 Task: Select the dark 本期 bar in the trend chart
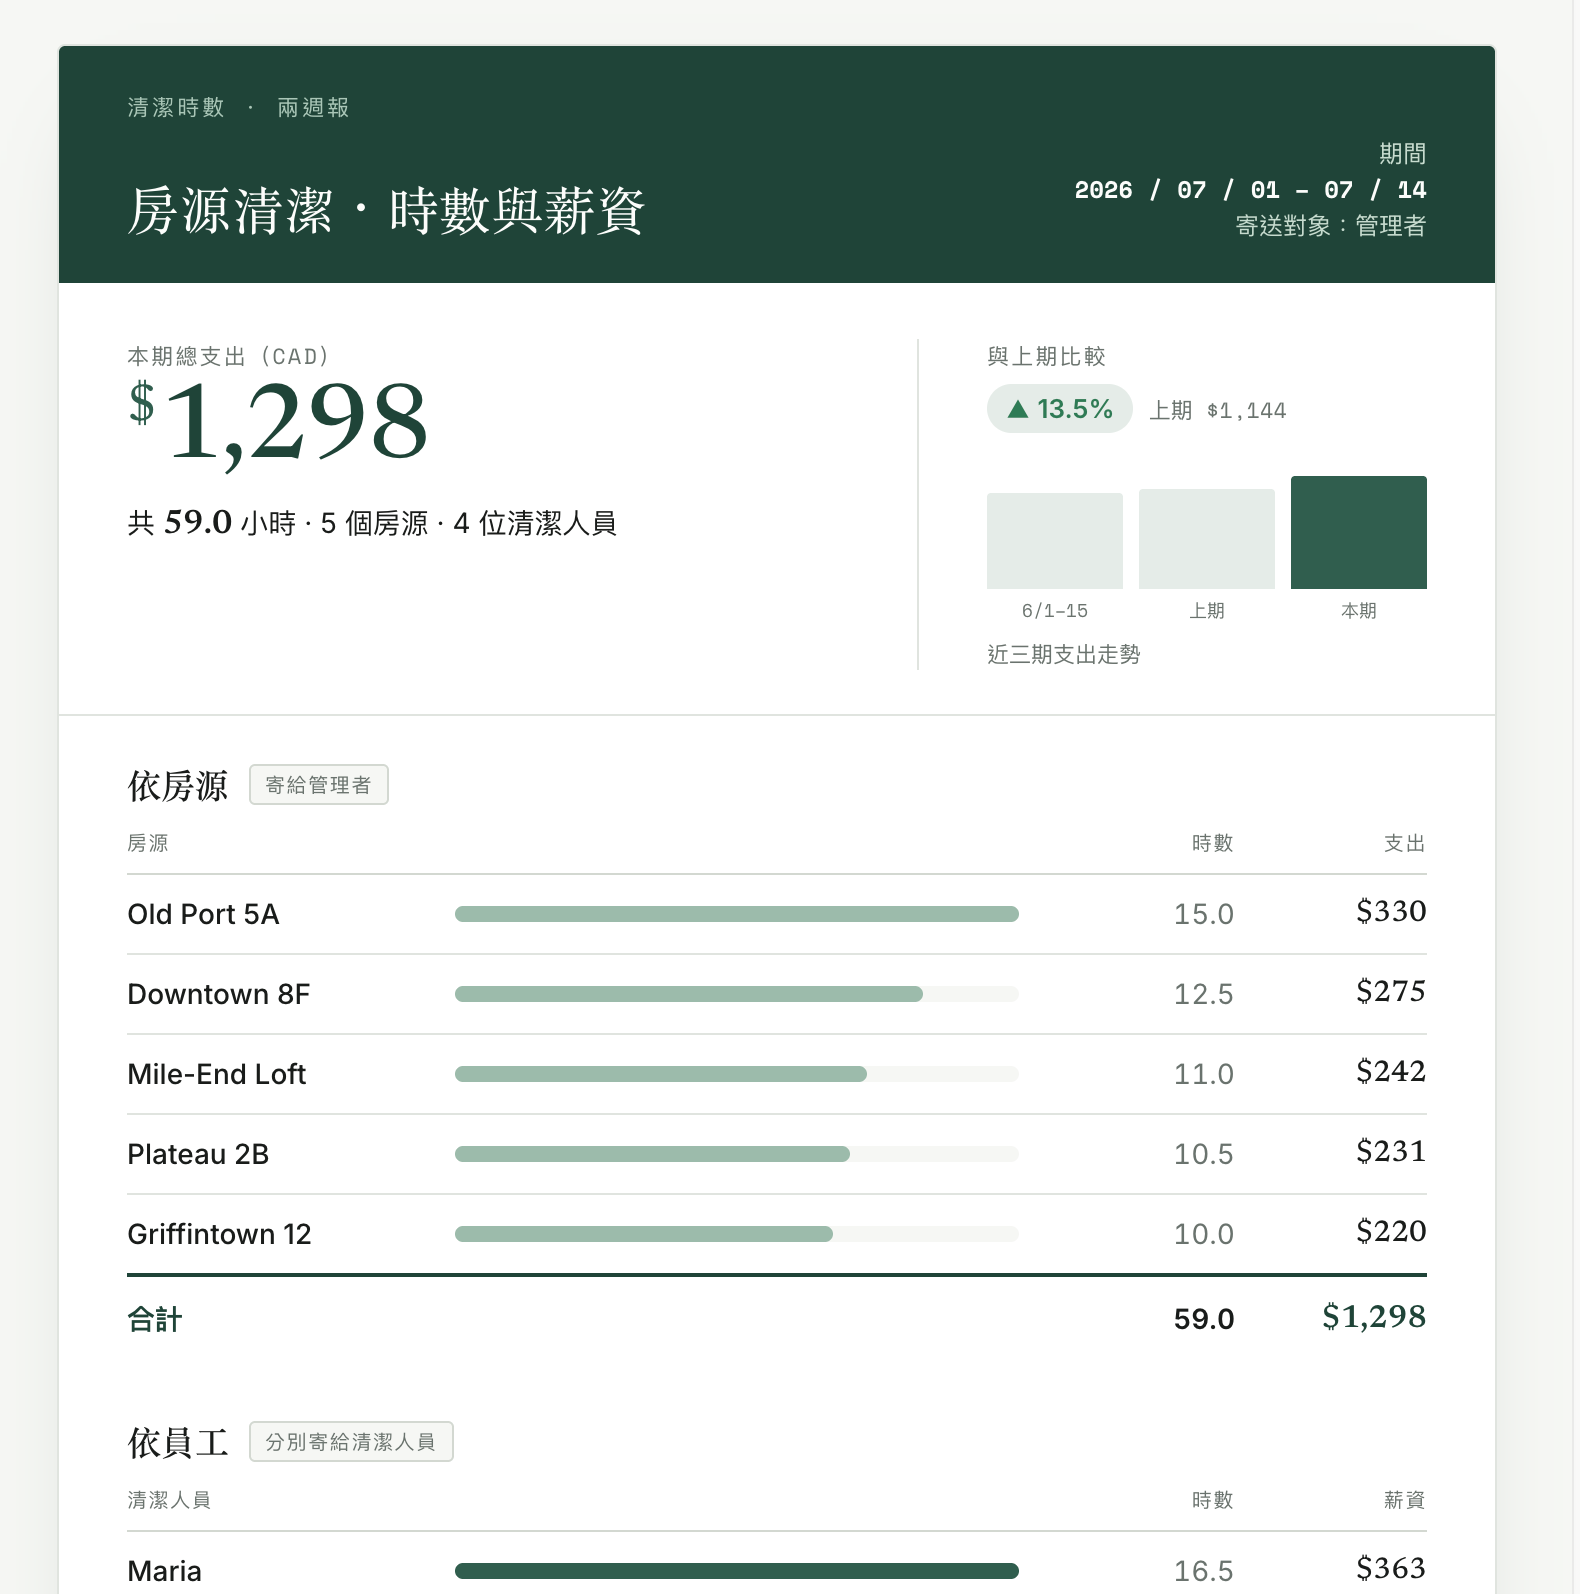(1358, 532)
